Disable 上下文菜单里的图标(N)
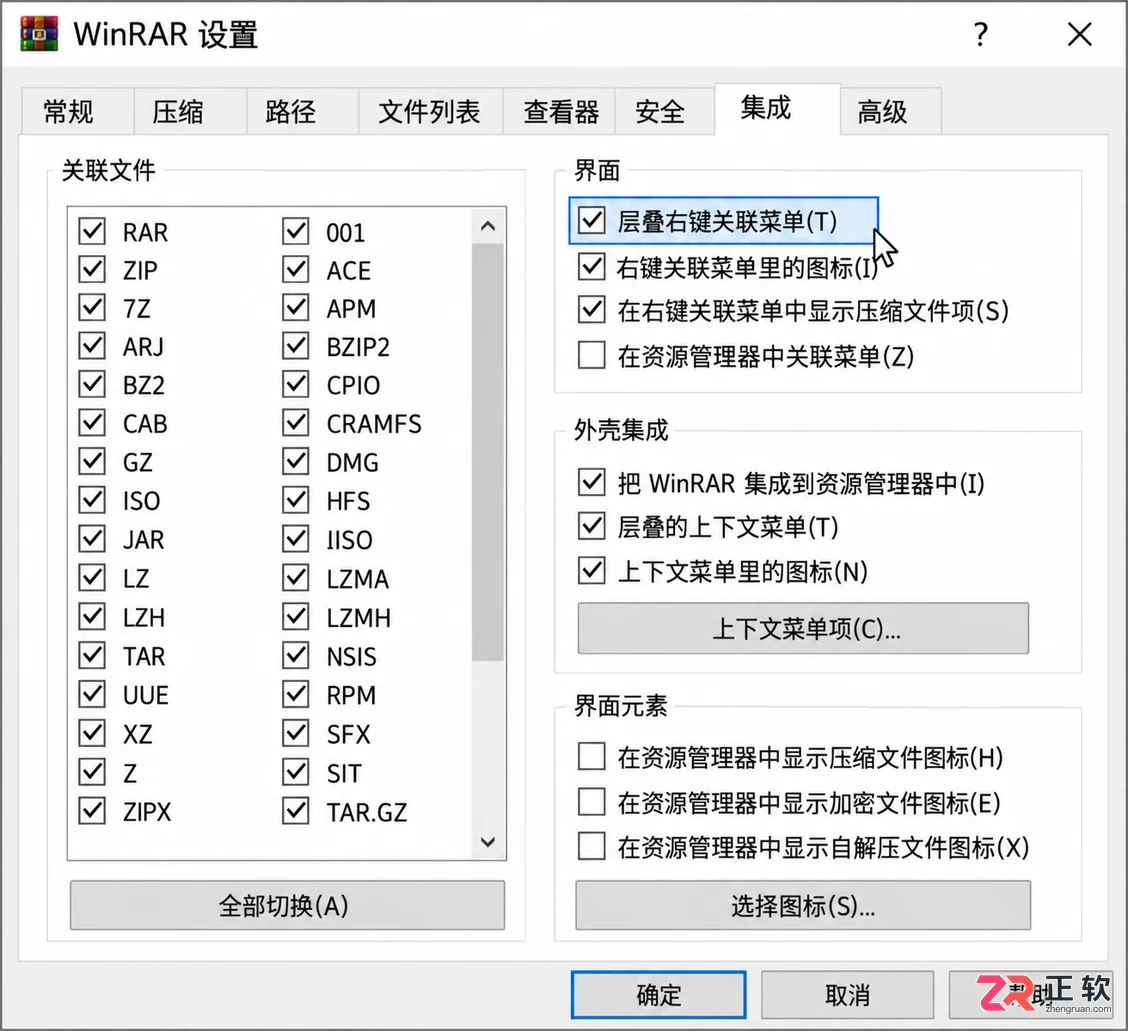The height and width of the screenshot is (1031, 1128). coord(591,571)
